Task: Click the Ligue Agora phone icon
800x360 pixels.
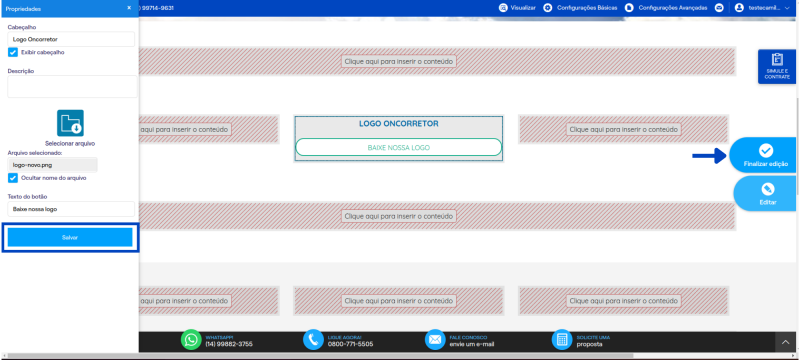Action: (313, 340)
